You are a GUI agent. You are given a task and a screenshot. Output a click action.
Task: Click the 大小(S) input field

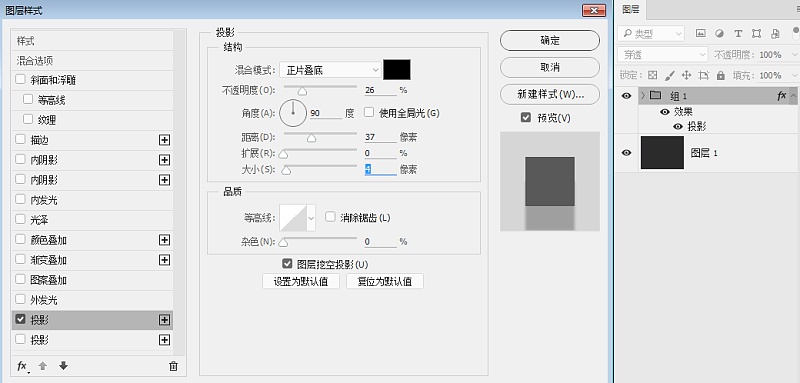380,169
